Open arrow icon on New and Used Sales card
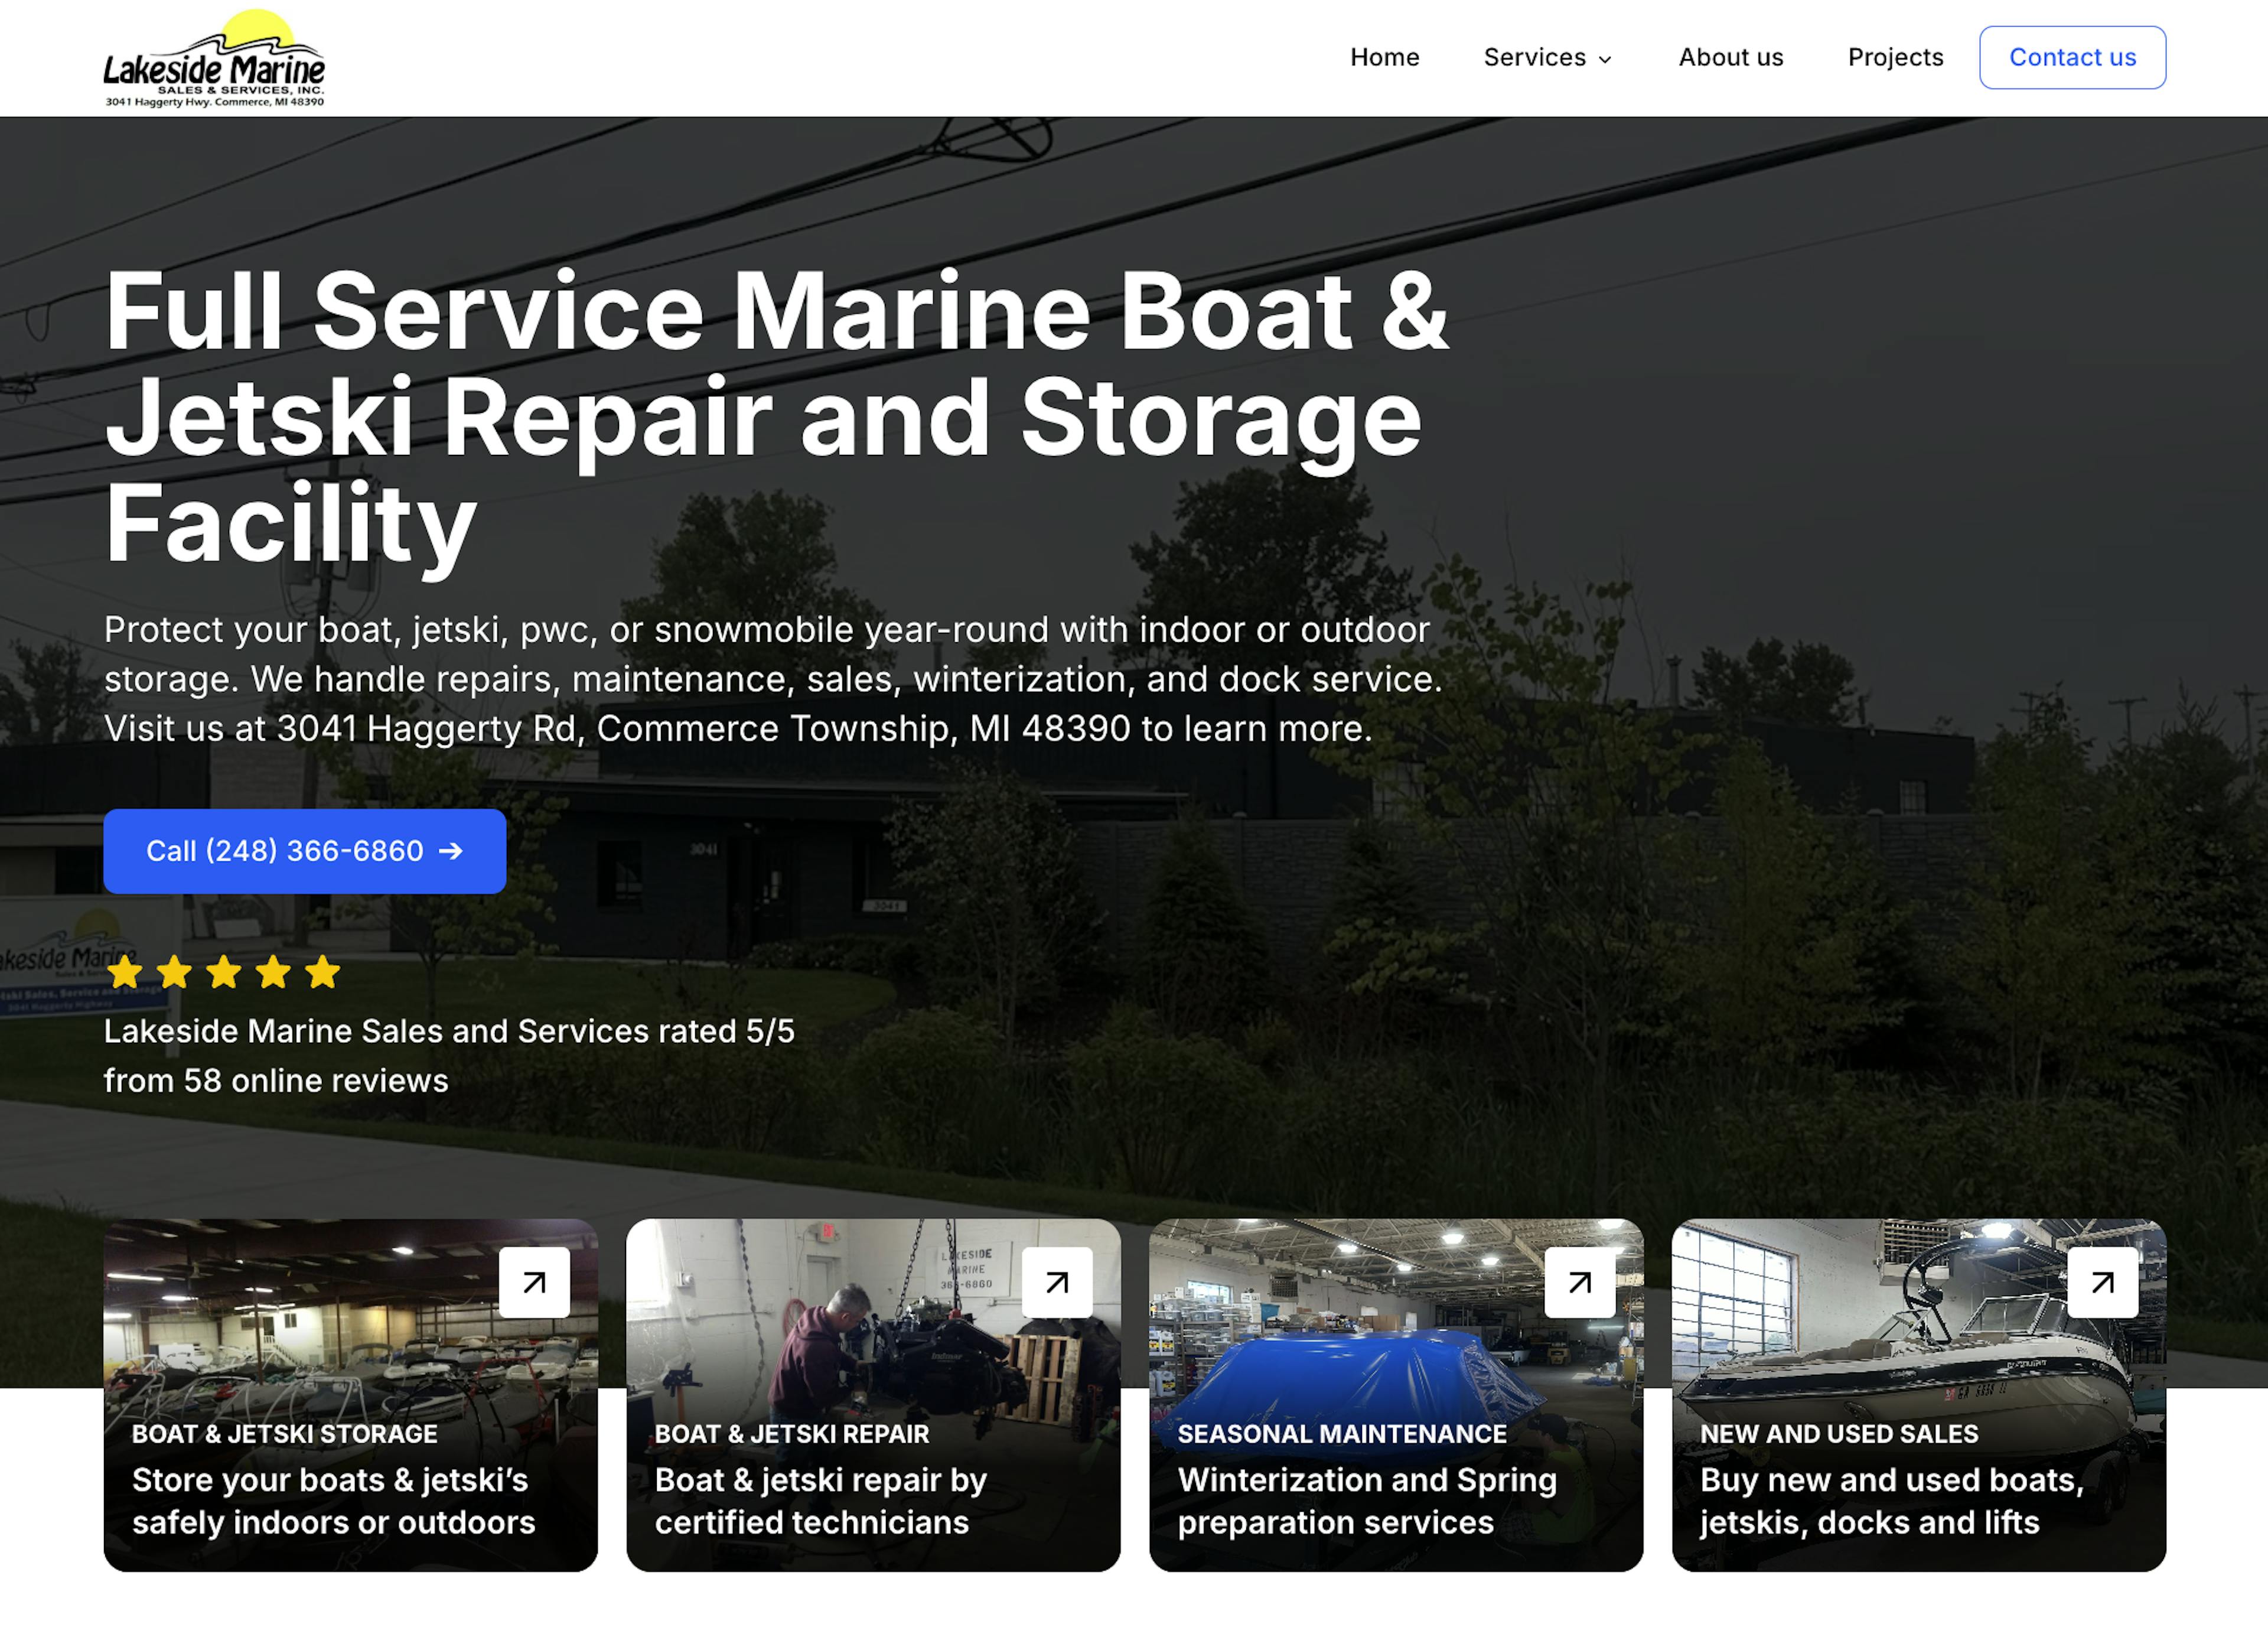This screenshot has width=2268, height=1650. [2103, 1282]
